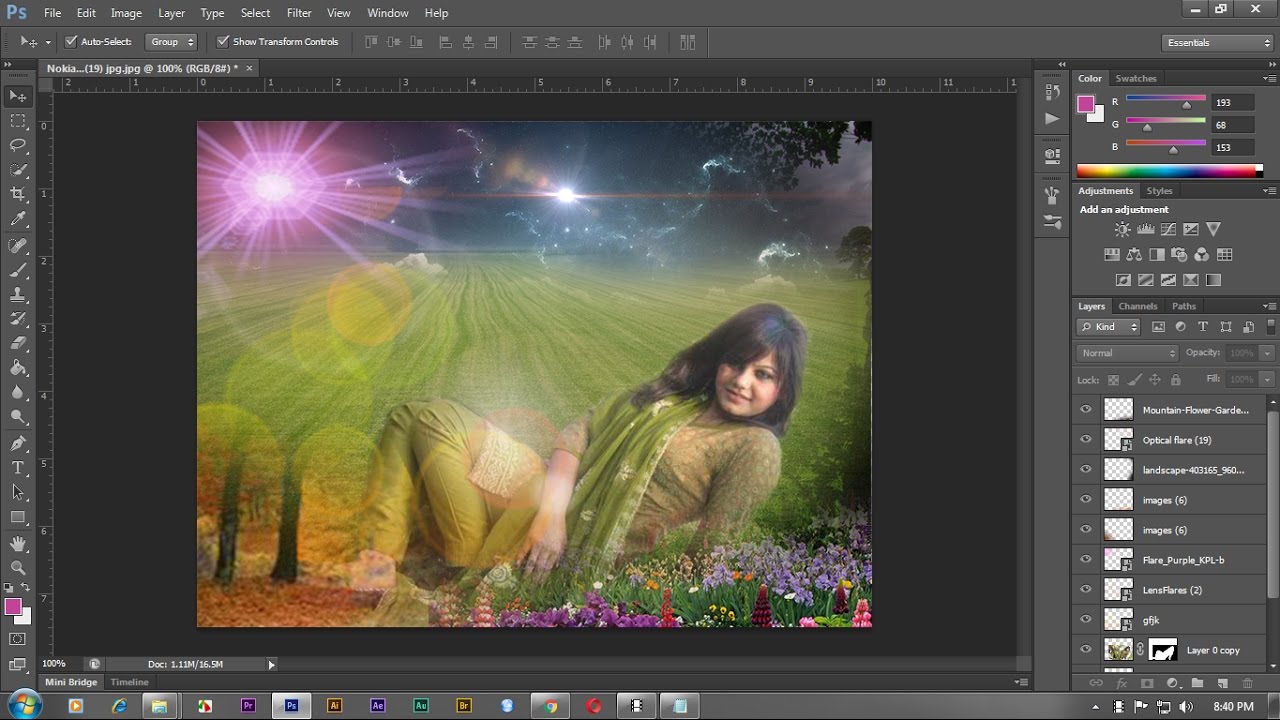Select the Hand tool
The height and width of the screenshot is (720, 1280).
(18, 544)
